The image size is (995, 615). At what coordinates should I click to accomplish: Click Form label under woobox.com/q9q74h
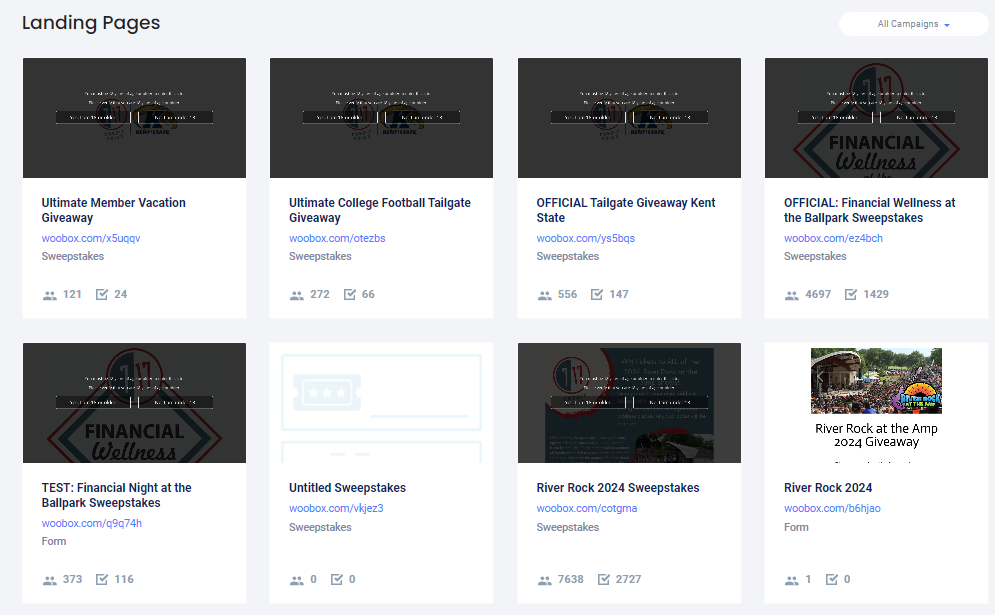[54, 541]
